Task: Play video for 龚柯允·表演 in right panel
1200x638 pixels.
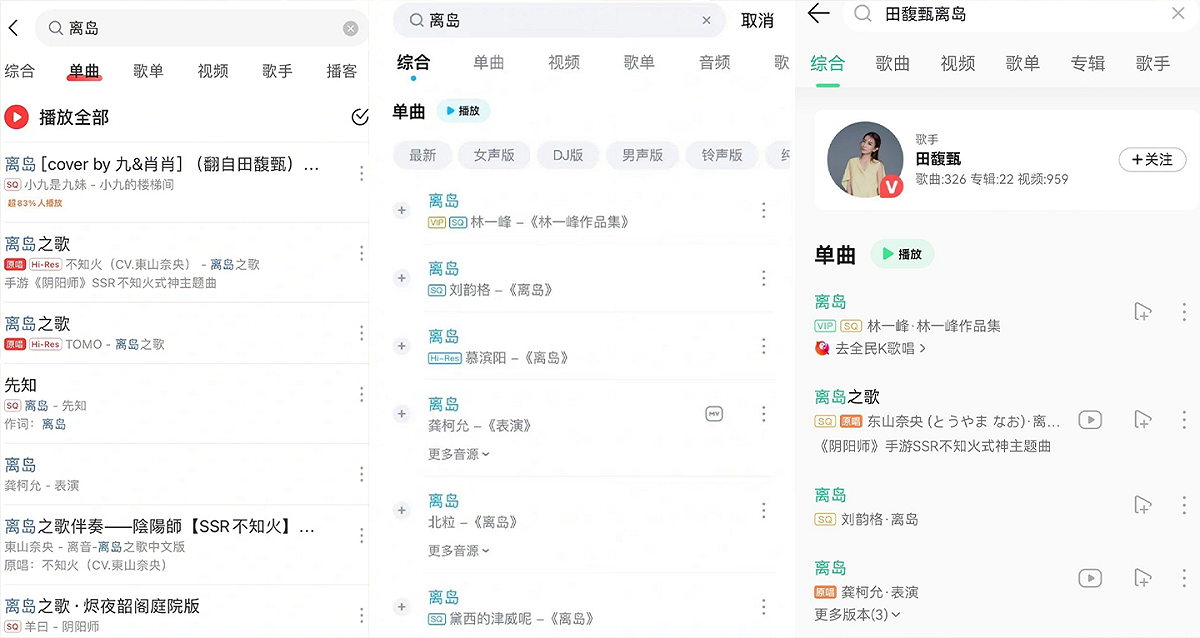Action: pos(1090,578)
